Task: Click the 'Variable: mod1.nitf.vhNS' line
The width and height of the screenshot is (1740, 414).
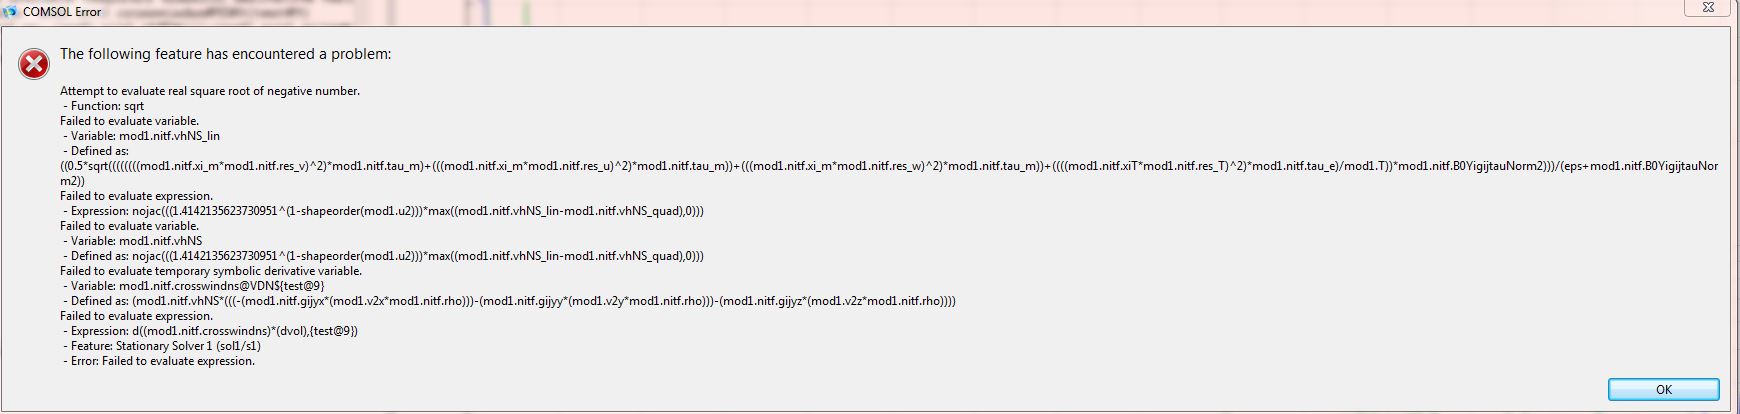Action: click(132, 241)
